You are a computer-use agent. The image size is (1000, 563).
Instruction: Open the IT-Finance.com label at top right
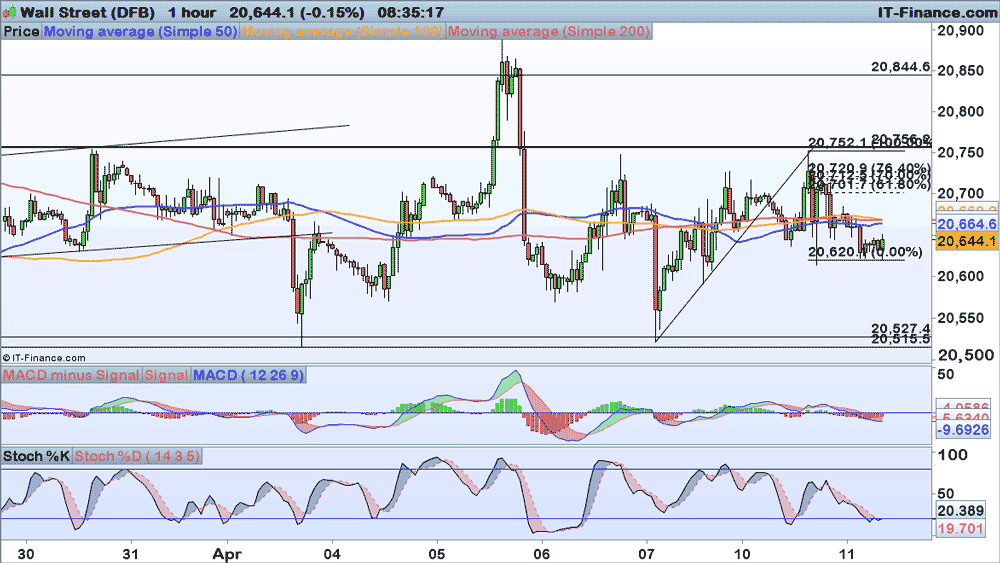[938, 12]
